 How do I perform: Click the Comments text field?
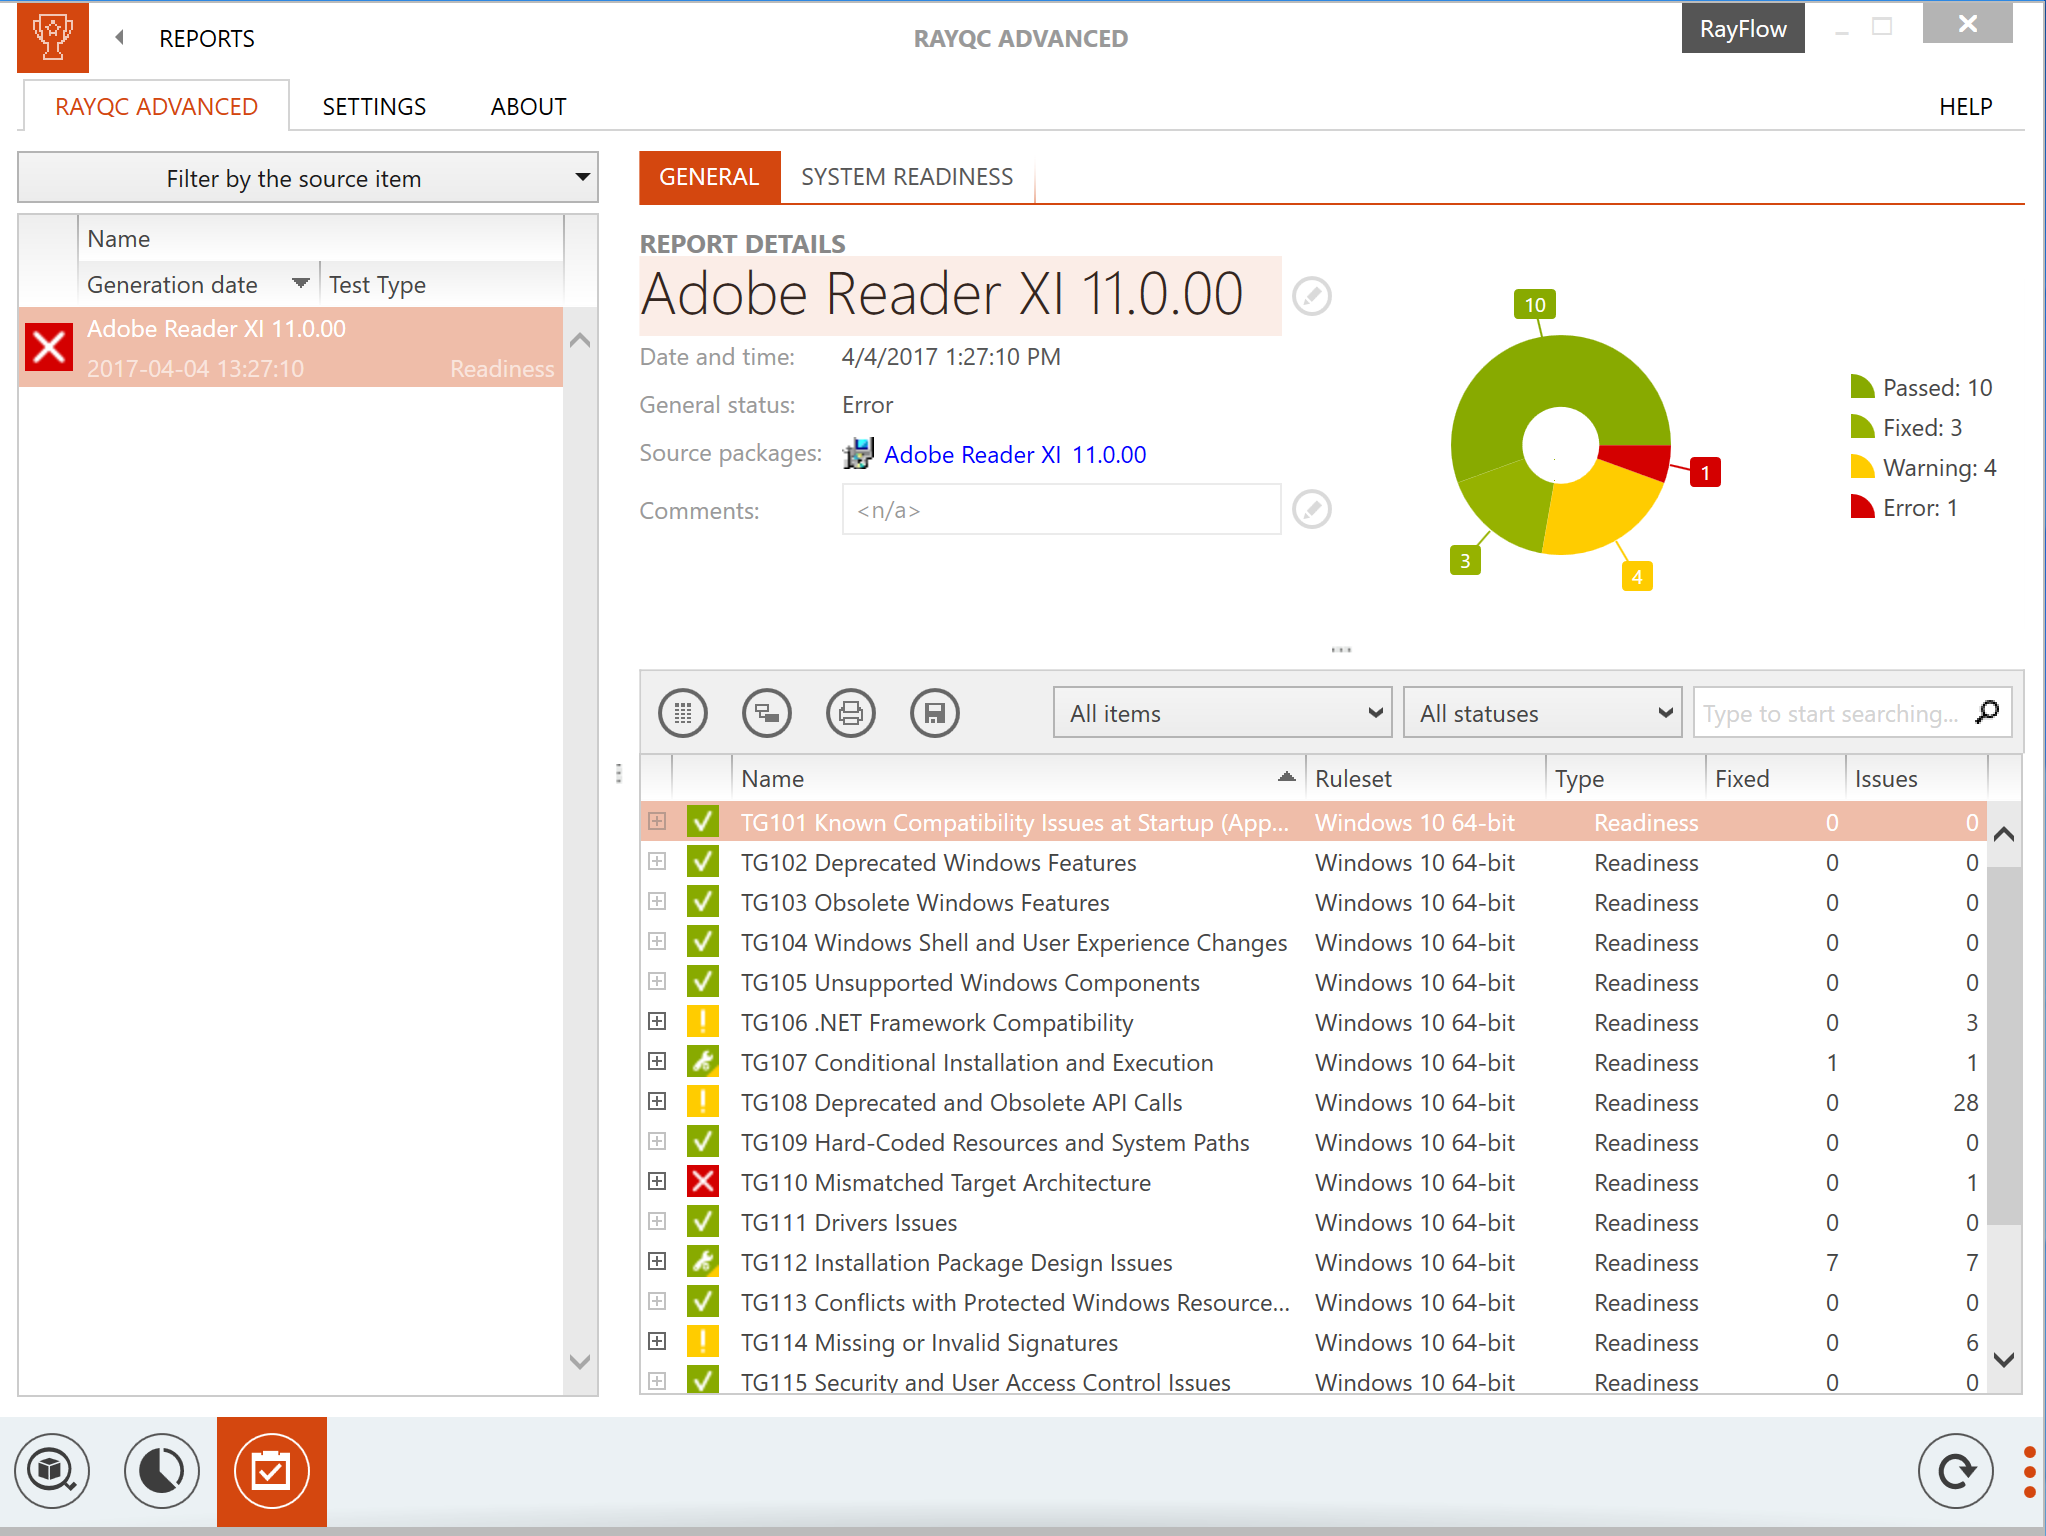coord(1061,509)
